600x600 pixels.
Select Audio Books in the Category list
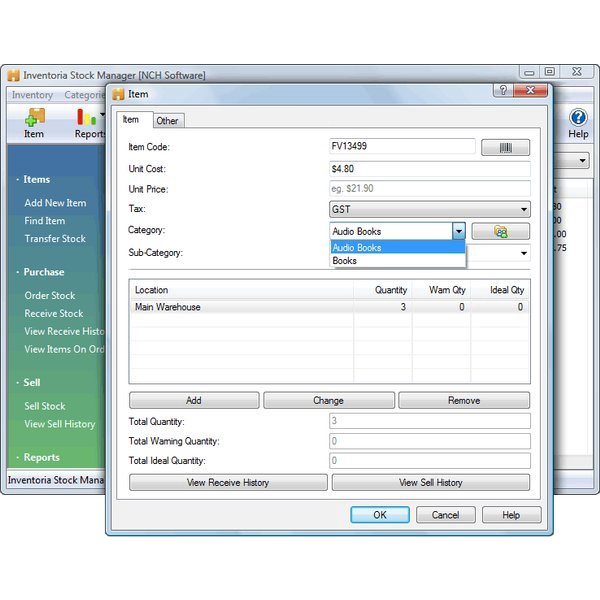coord(398,248)
